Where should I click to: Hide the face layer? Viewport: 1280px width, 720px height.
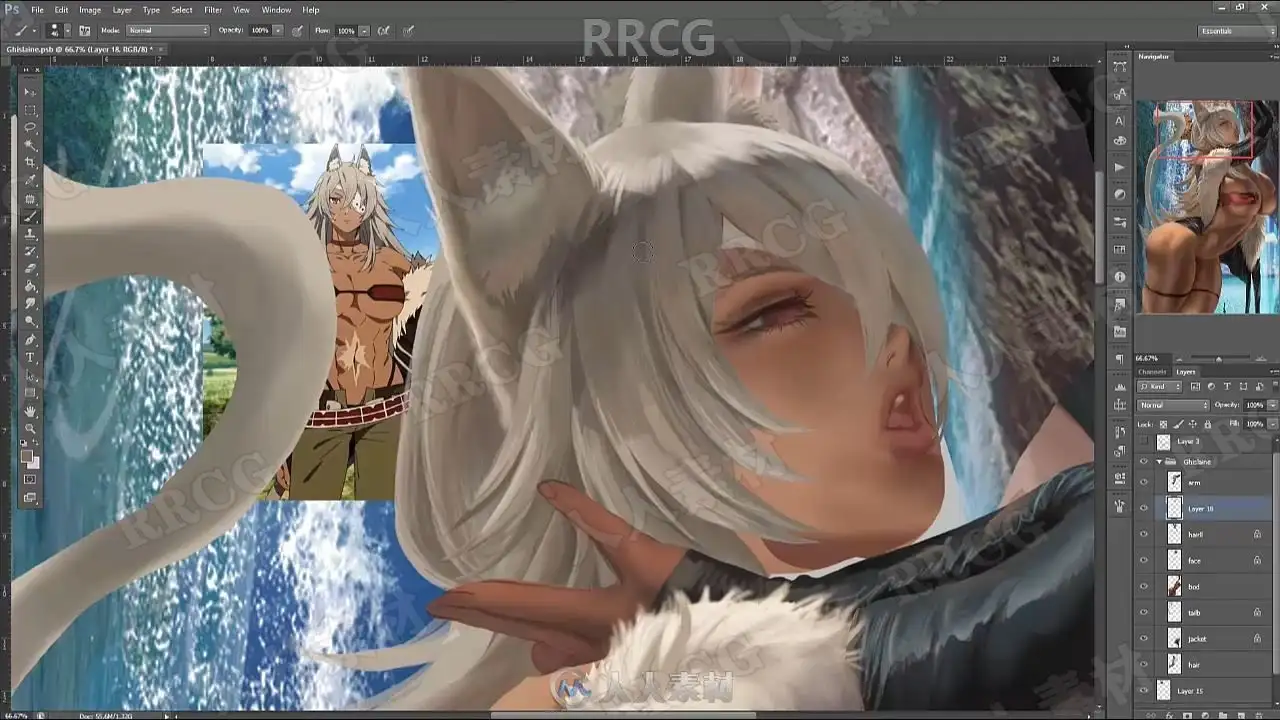point(1144,561)
